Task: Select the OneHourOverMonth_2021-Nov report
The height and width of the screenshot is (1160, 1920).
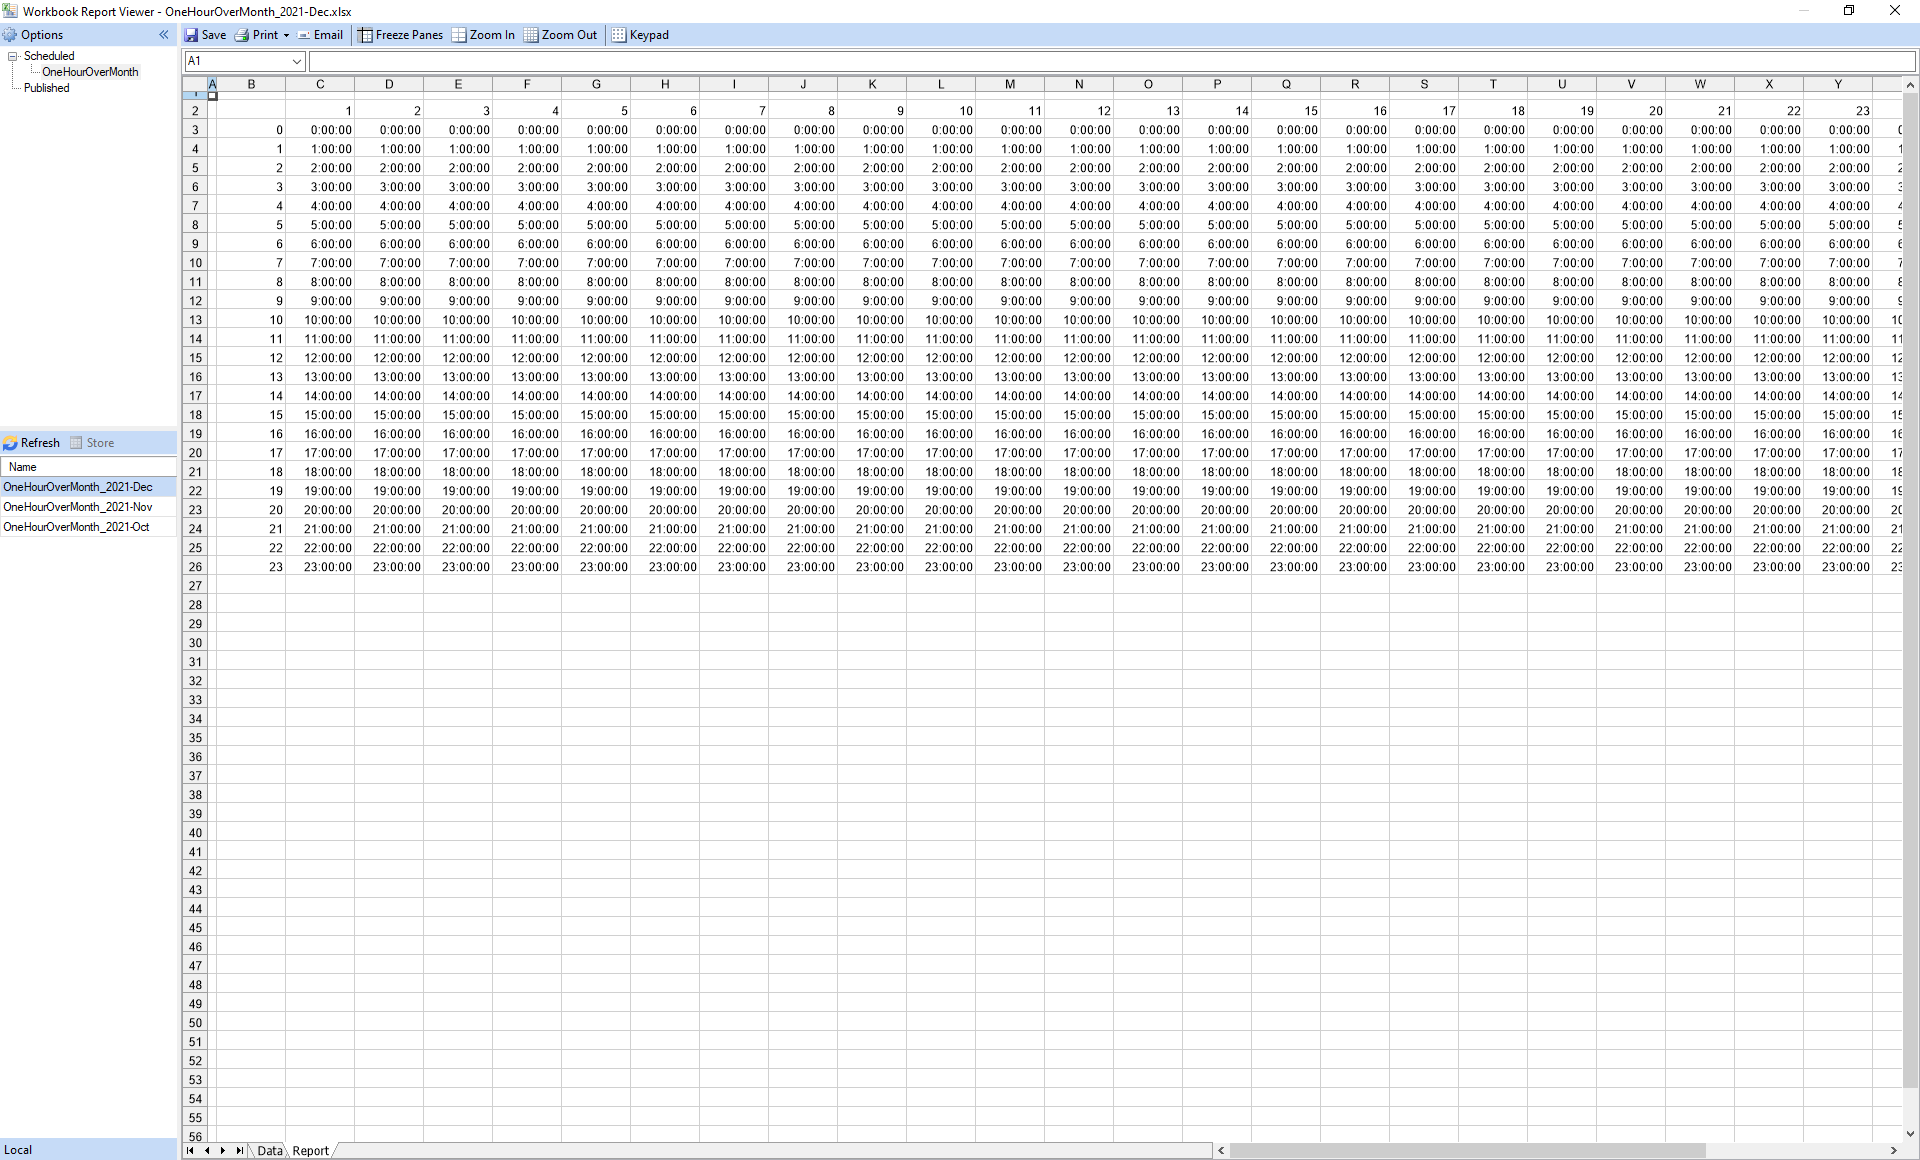Action: pos(76,507)
